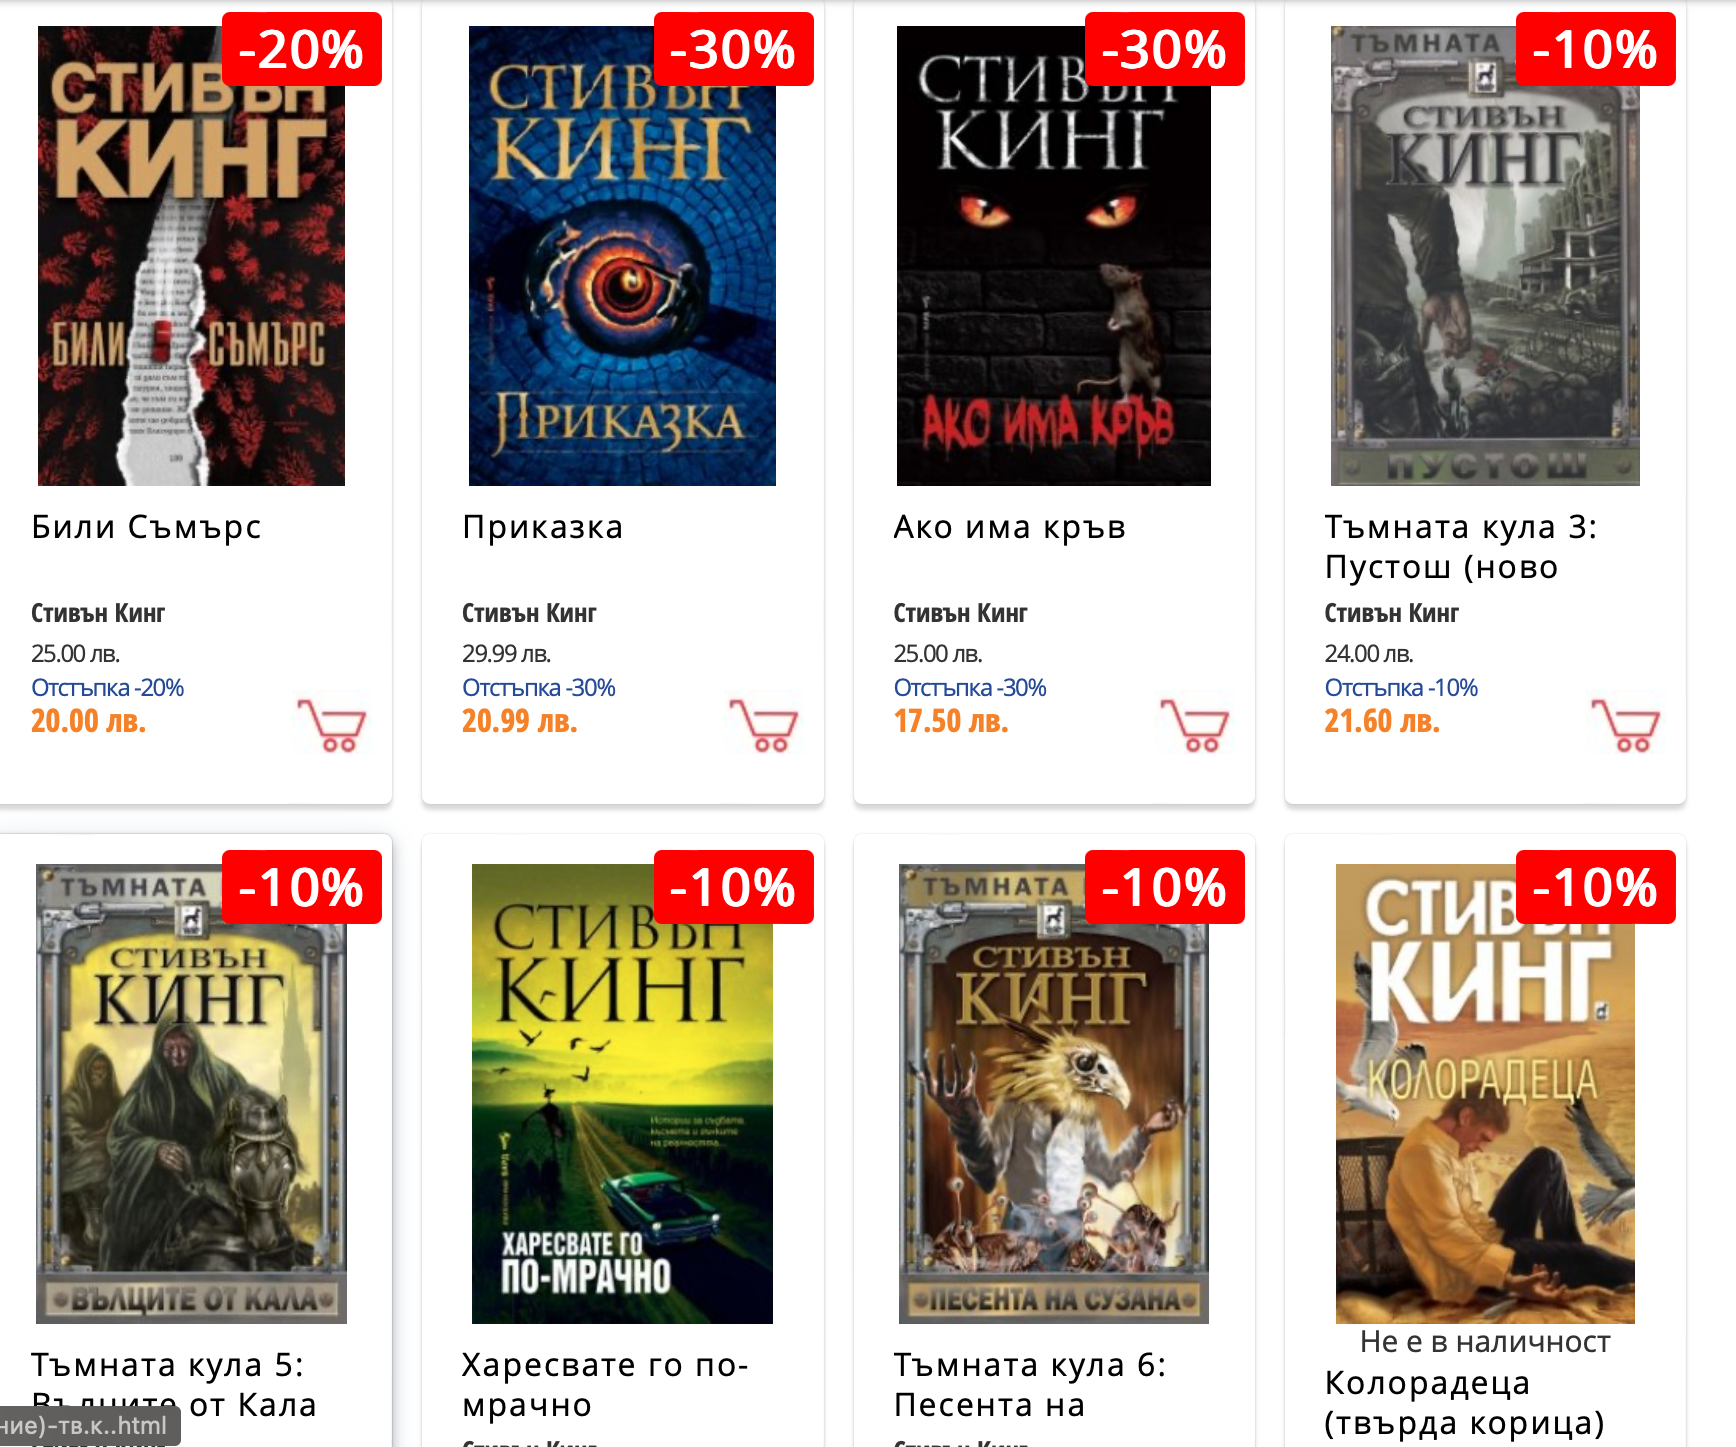Open the Били Съмърс title link
The height and width of the screenshot is (1447, 1736).
[146, 527]
